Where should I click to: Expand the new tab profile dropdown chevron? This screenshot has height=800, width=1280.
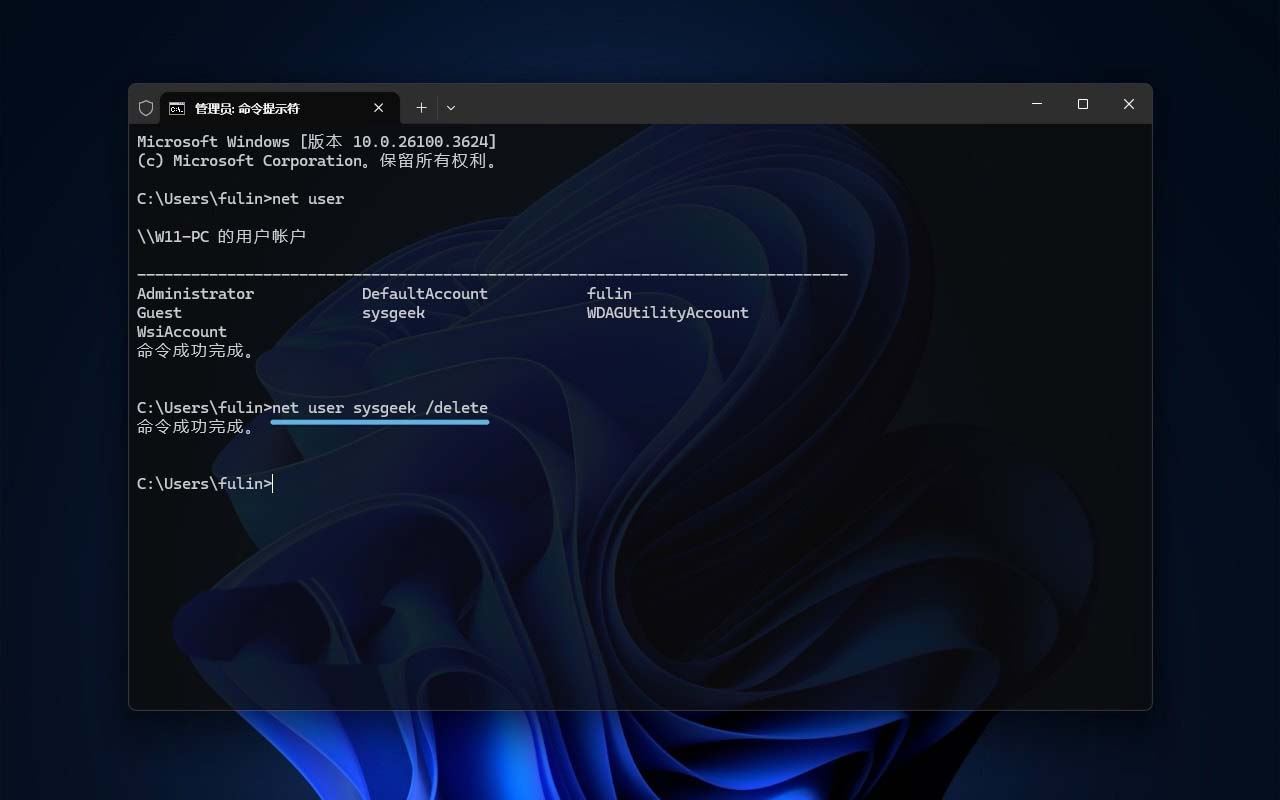coord(451,108)
